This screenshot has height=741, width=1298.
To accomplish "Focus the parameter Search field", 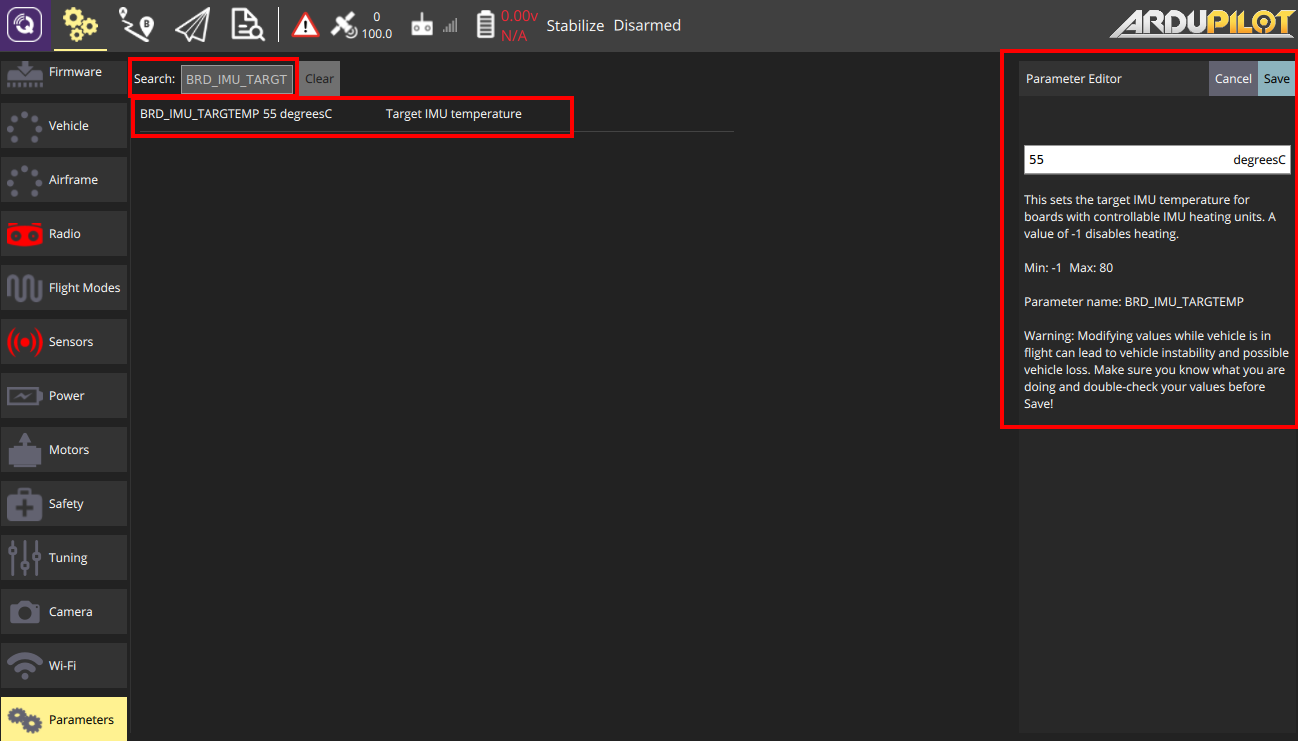I will pos(237,79).
